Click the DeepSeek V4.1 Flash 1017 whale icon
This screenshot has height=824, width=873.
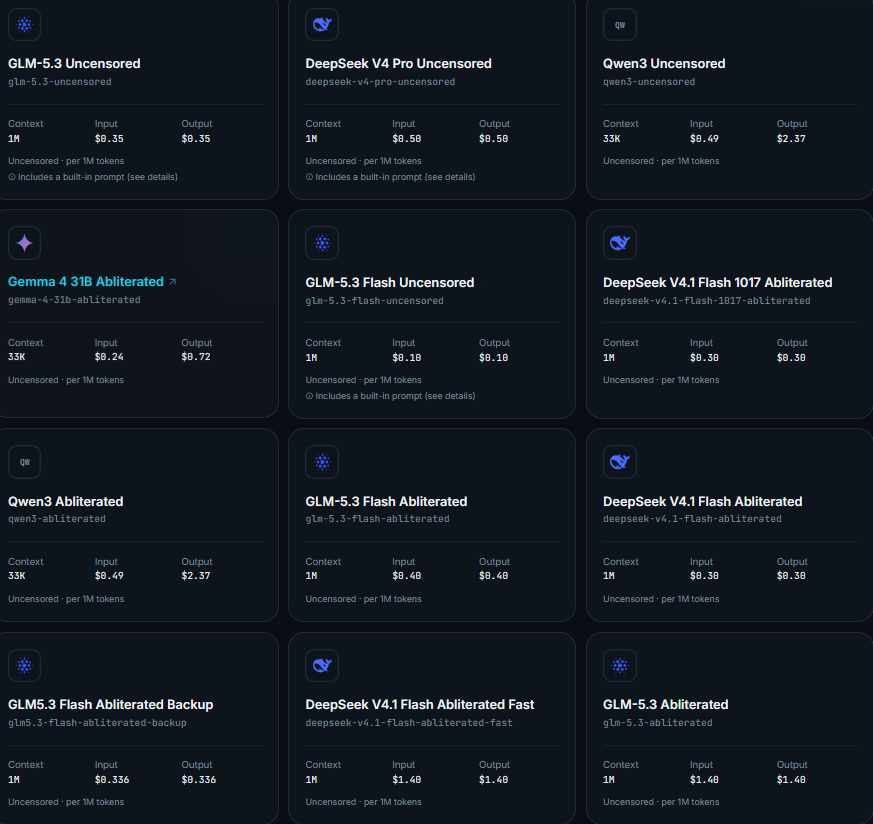(x=620, y=243)
